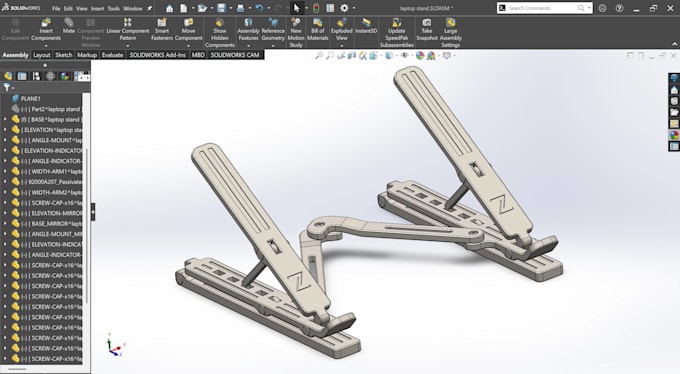This screenshot has width=680, height=374.
Task: Pin the menu bar with pushpin icon
Action: 150,8
